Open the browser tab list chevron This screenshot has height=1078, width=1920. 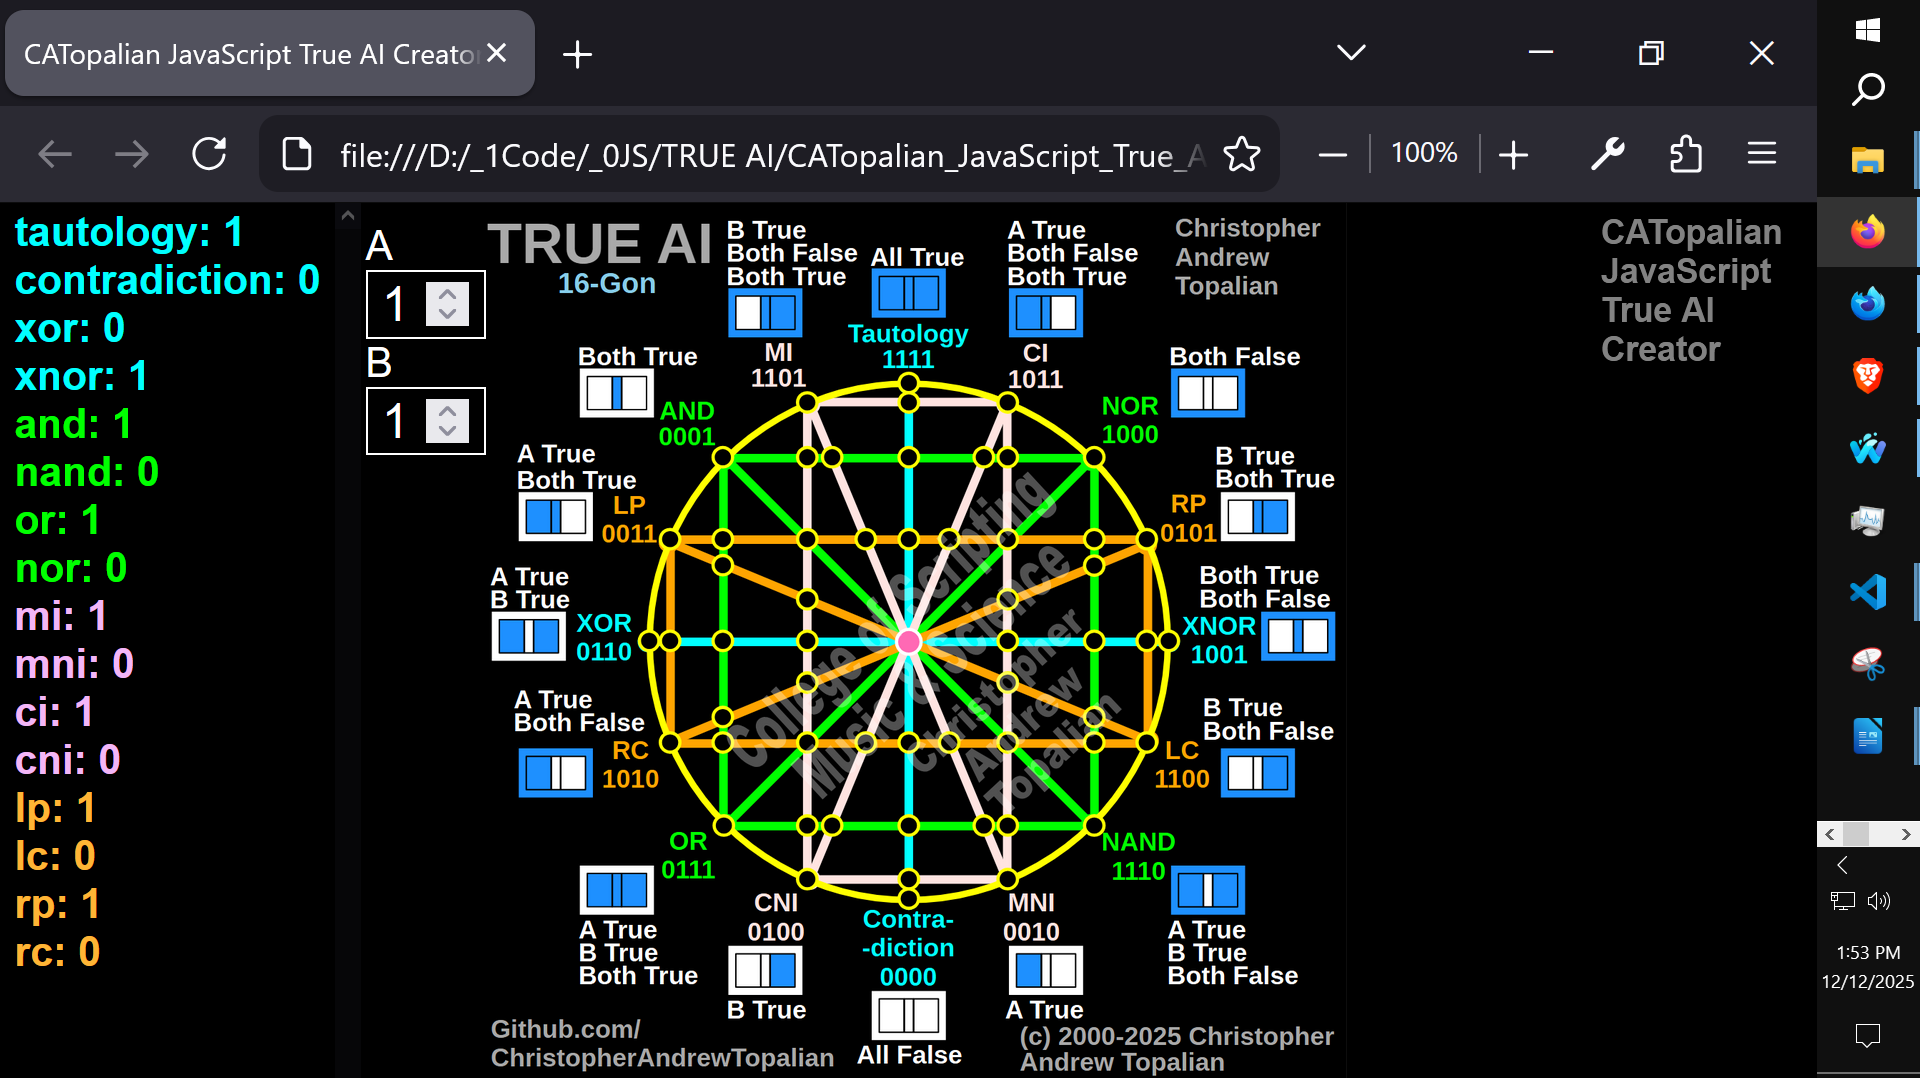[1350, 53]
